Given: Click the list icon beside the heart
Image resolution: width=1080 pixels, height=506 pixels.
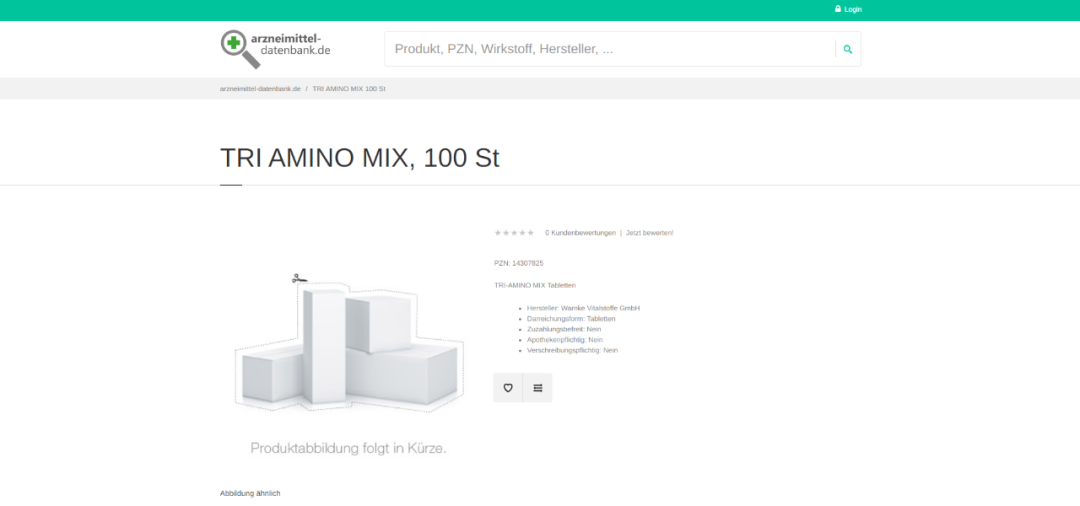Looking at the screenshot, I should (537, 388).
